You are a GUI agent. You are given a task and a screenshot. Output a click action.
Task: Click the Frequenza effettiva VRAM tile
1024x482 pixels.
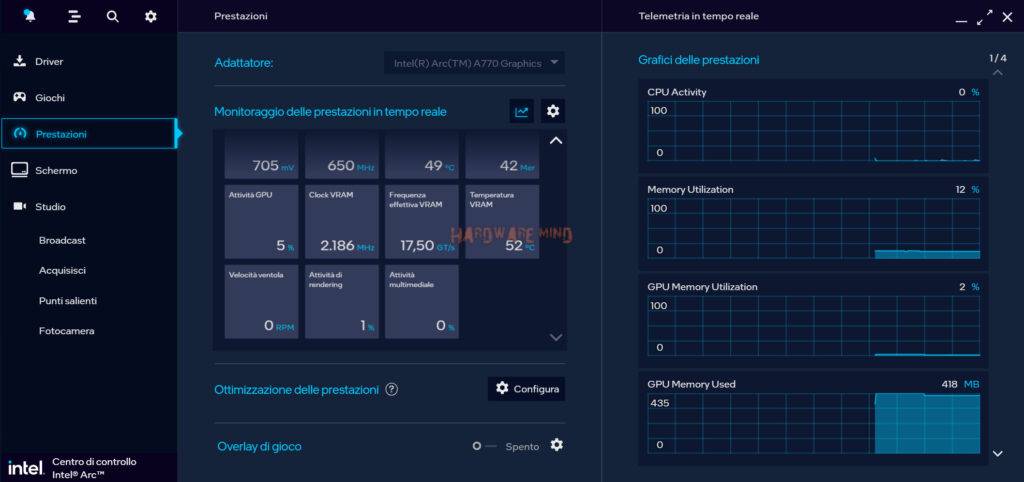(x=422, y=221)
